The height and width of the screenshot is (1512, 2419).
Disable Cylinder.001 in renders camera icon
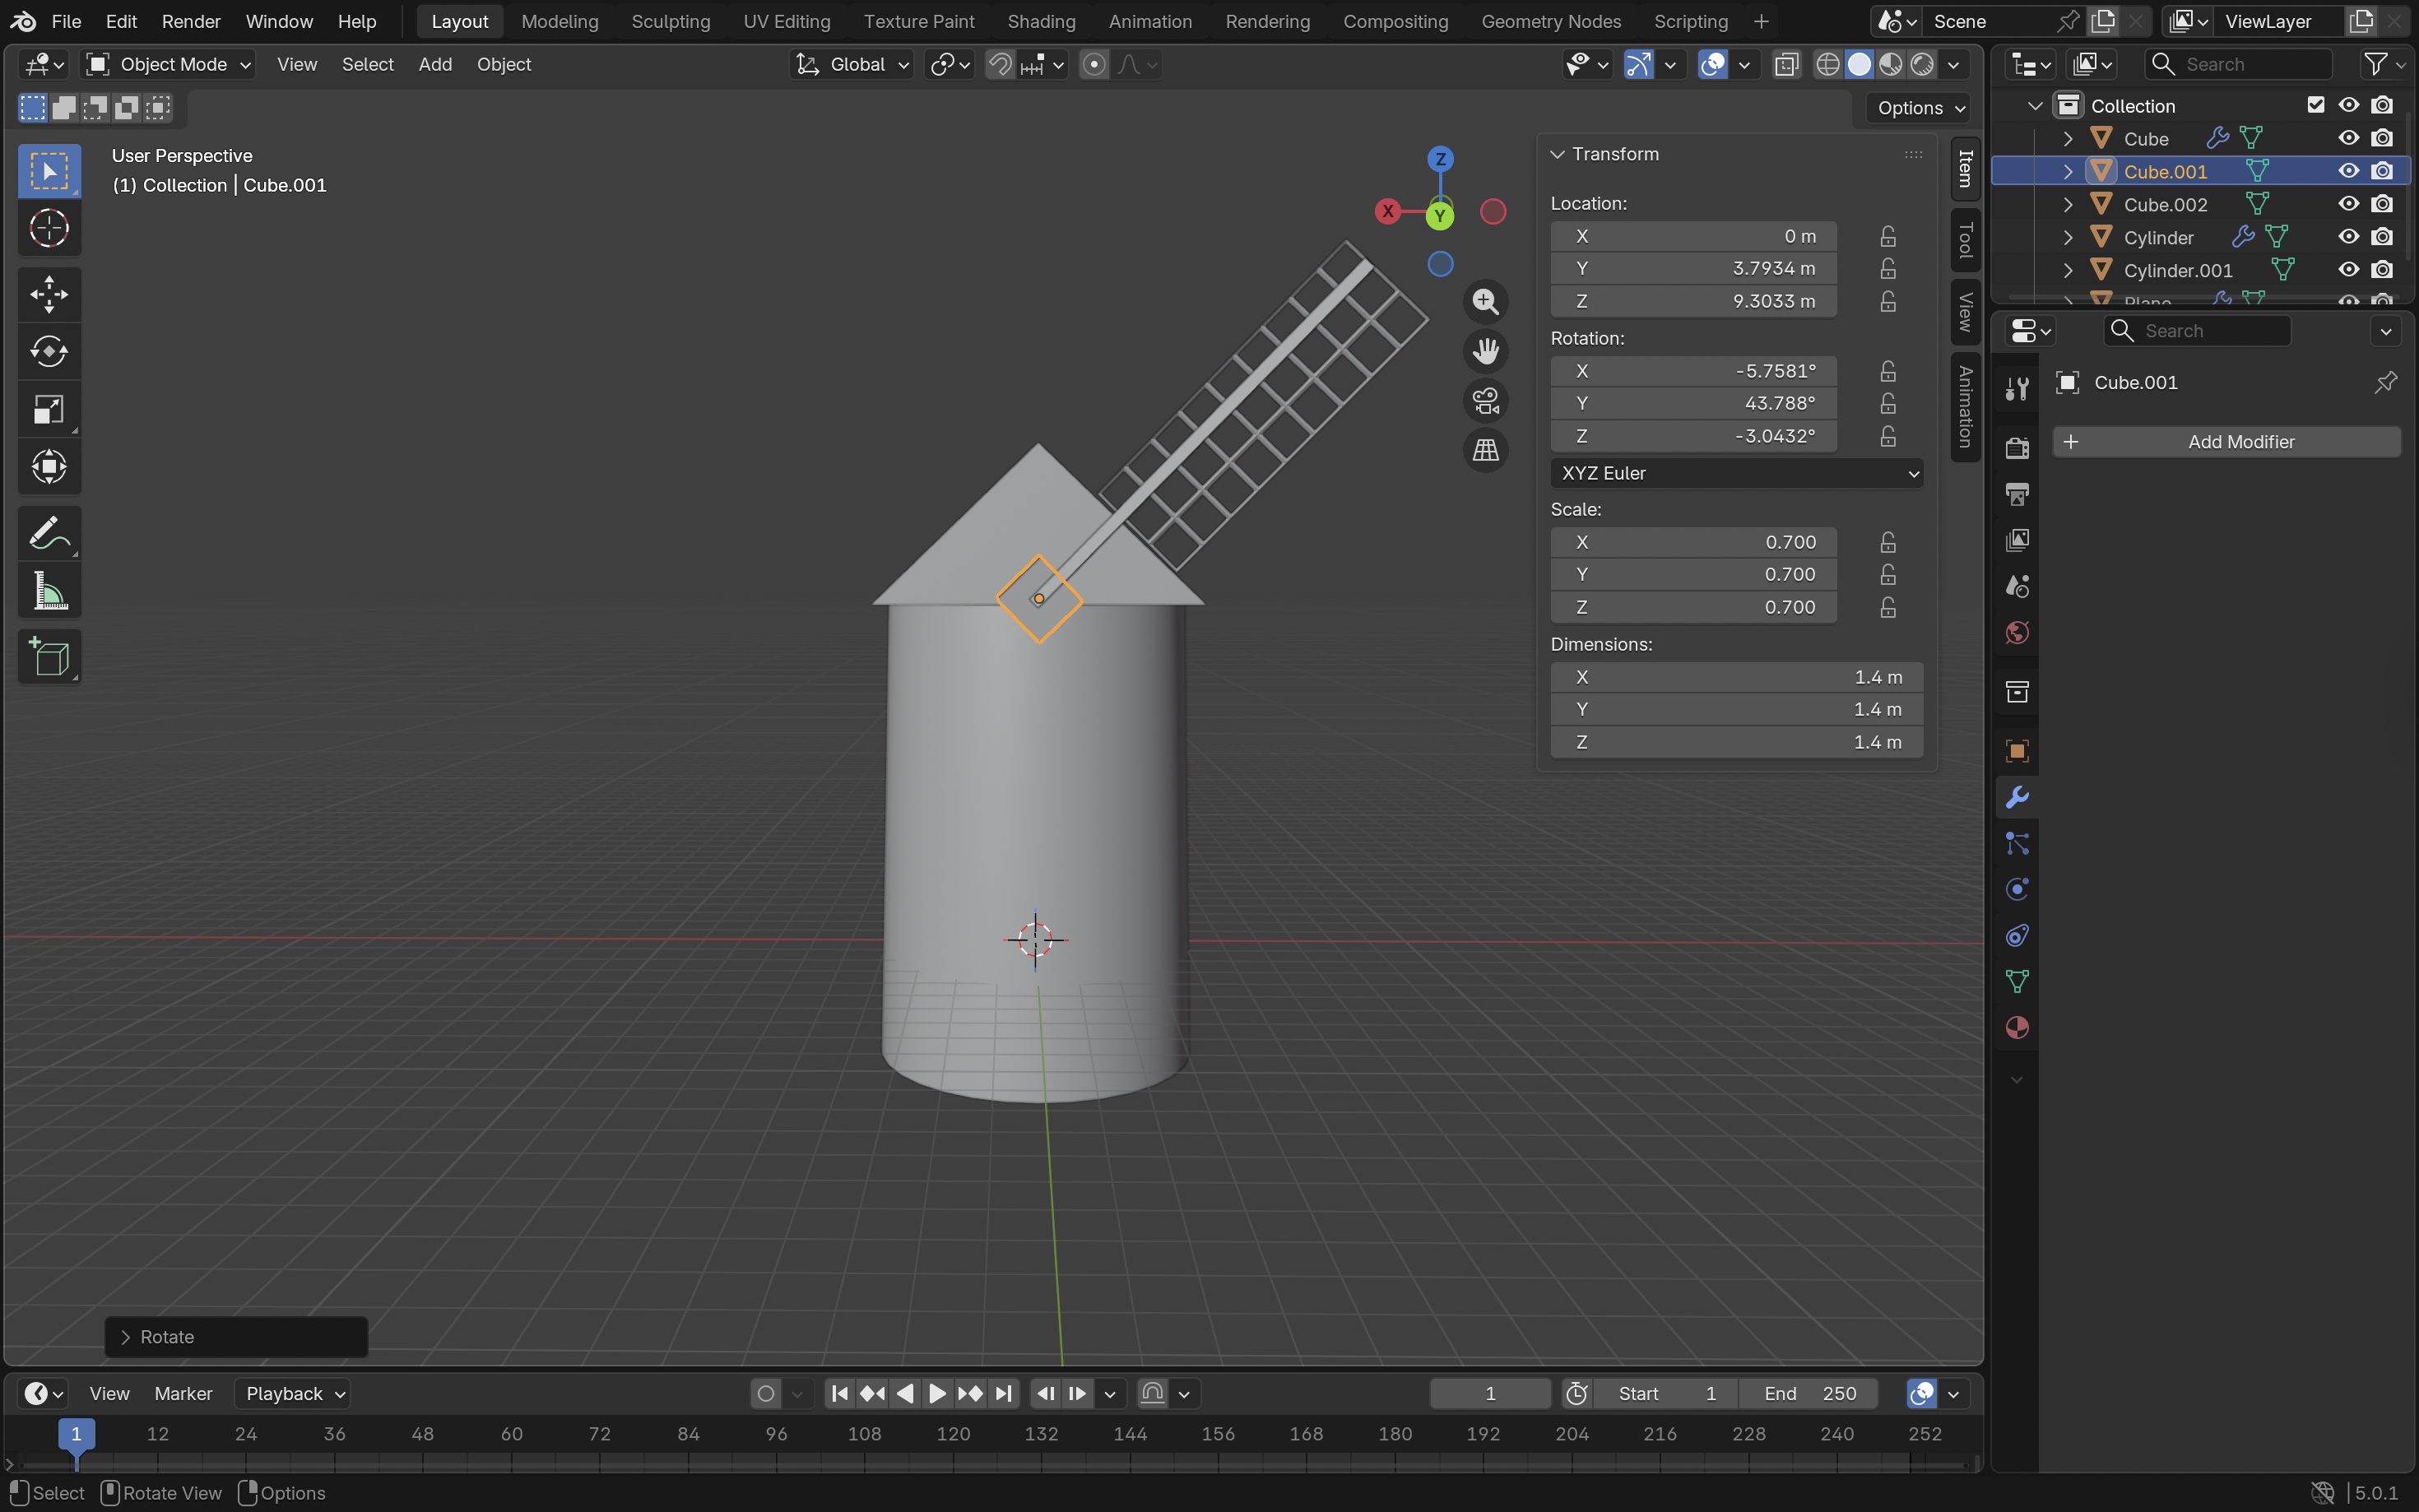(x=2382, y=270)
